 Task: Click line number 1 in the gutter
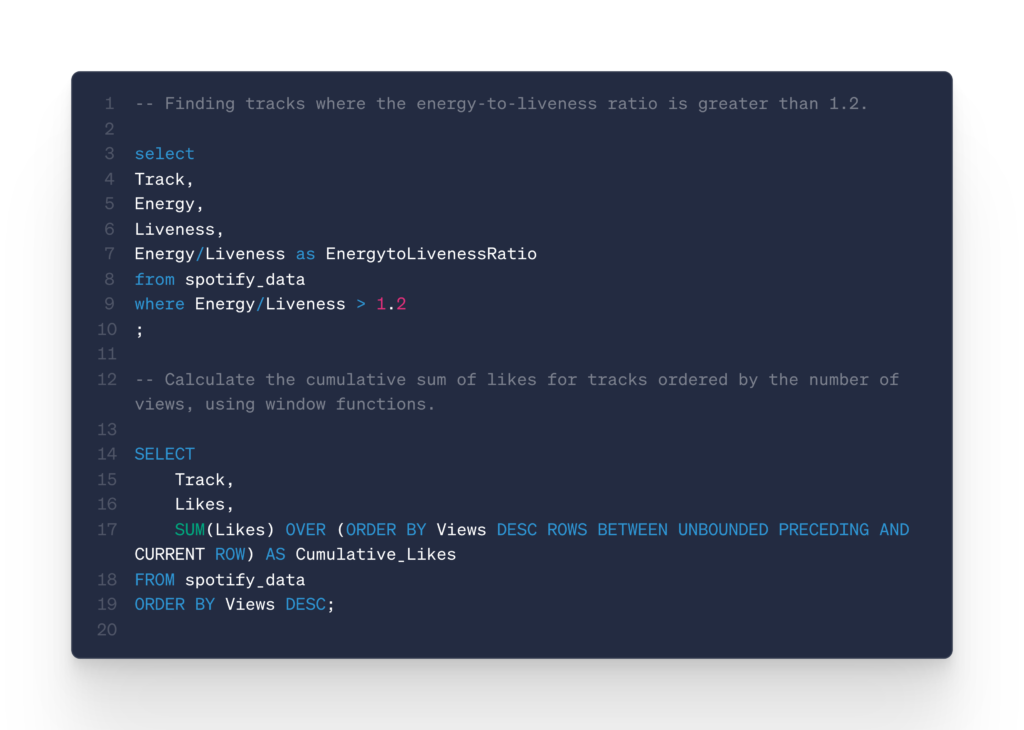(110, 104)
